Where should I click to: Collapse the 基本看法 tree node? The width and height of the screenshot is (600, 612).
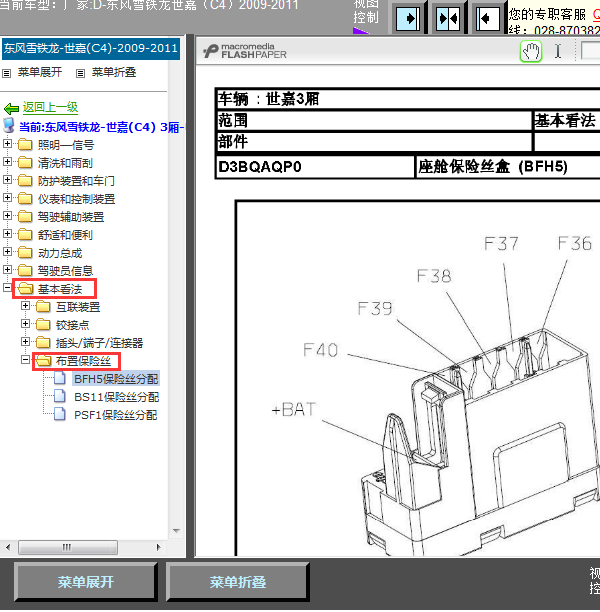click(x=7, y=288)
